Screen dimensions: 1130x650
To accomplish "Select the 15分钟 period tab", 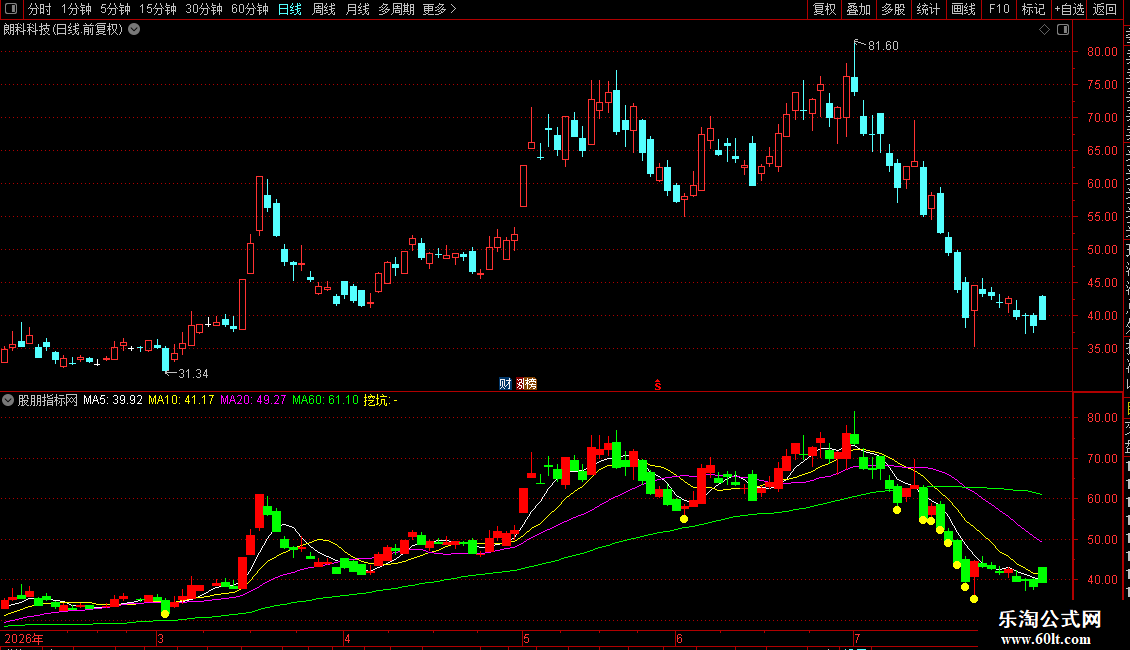I will pyautogui.click(x=158, y=9).
